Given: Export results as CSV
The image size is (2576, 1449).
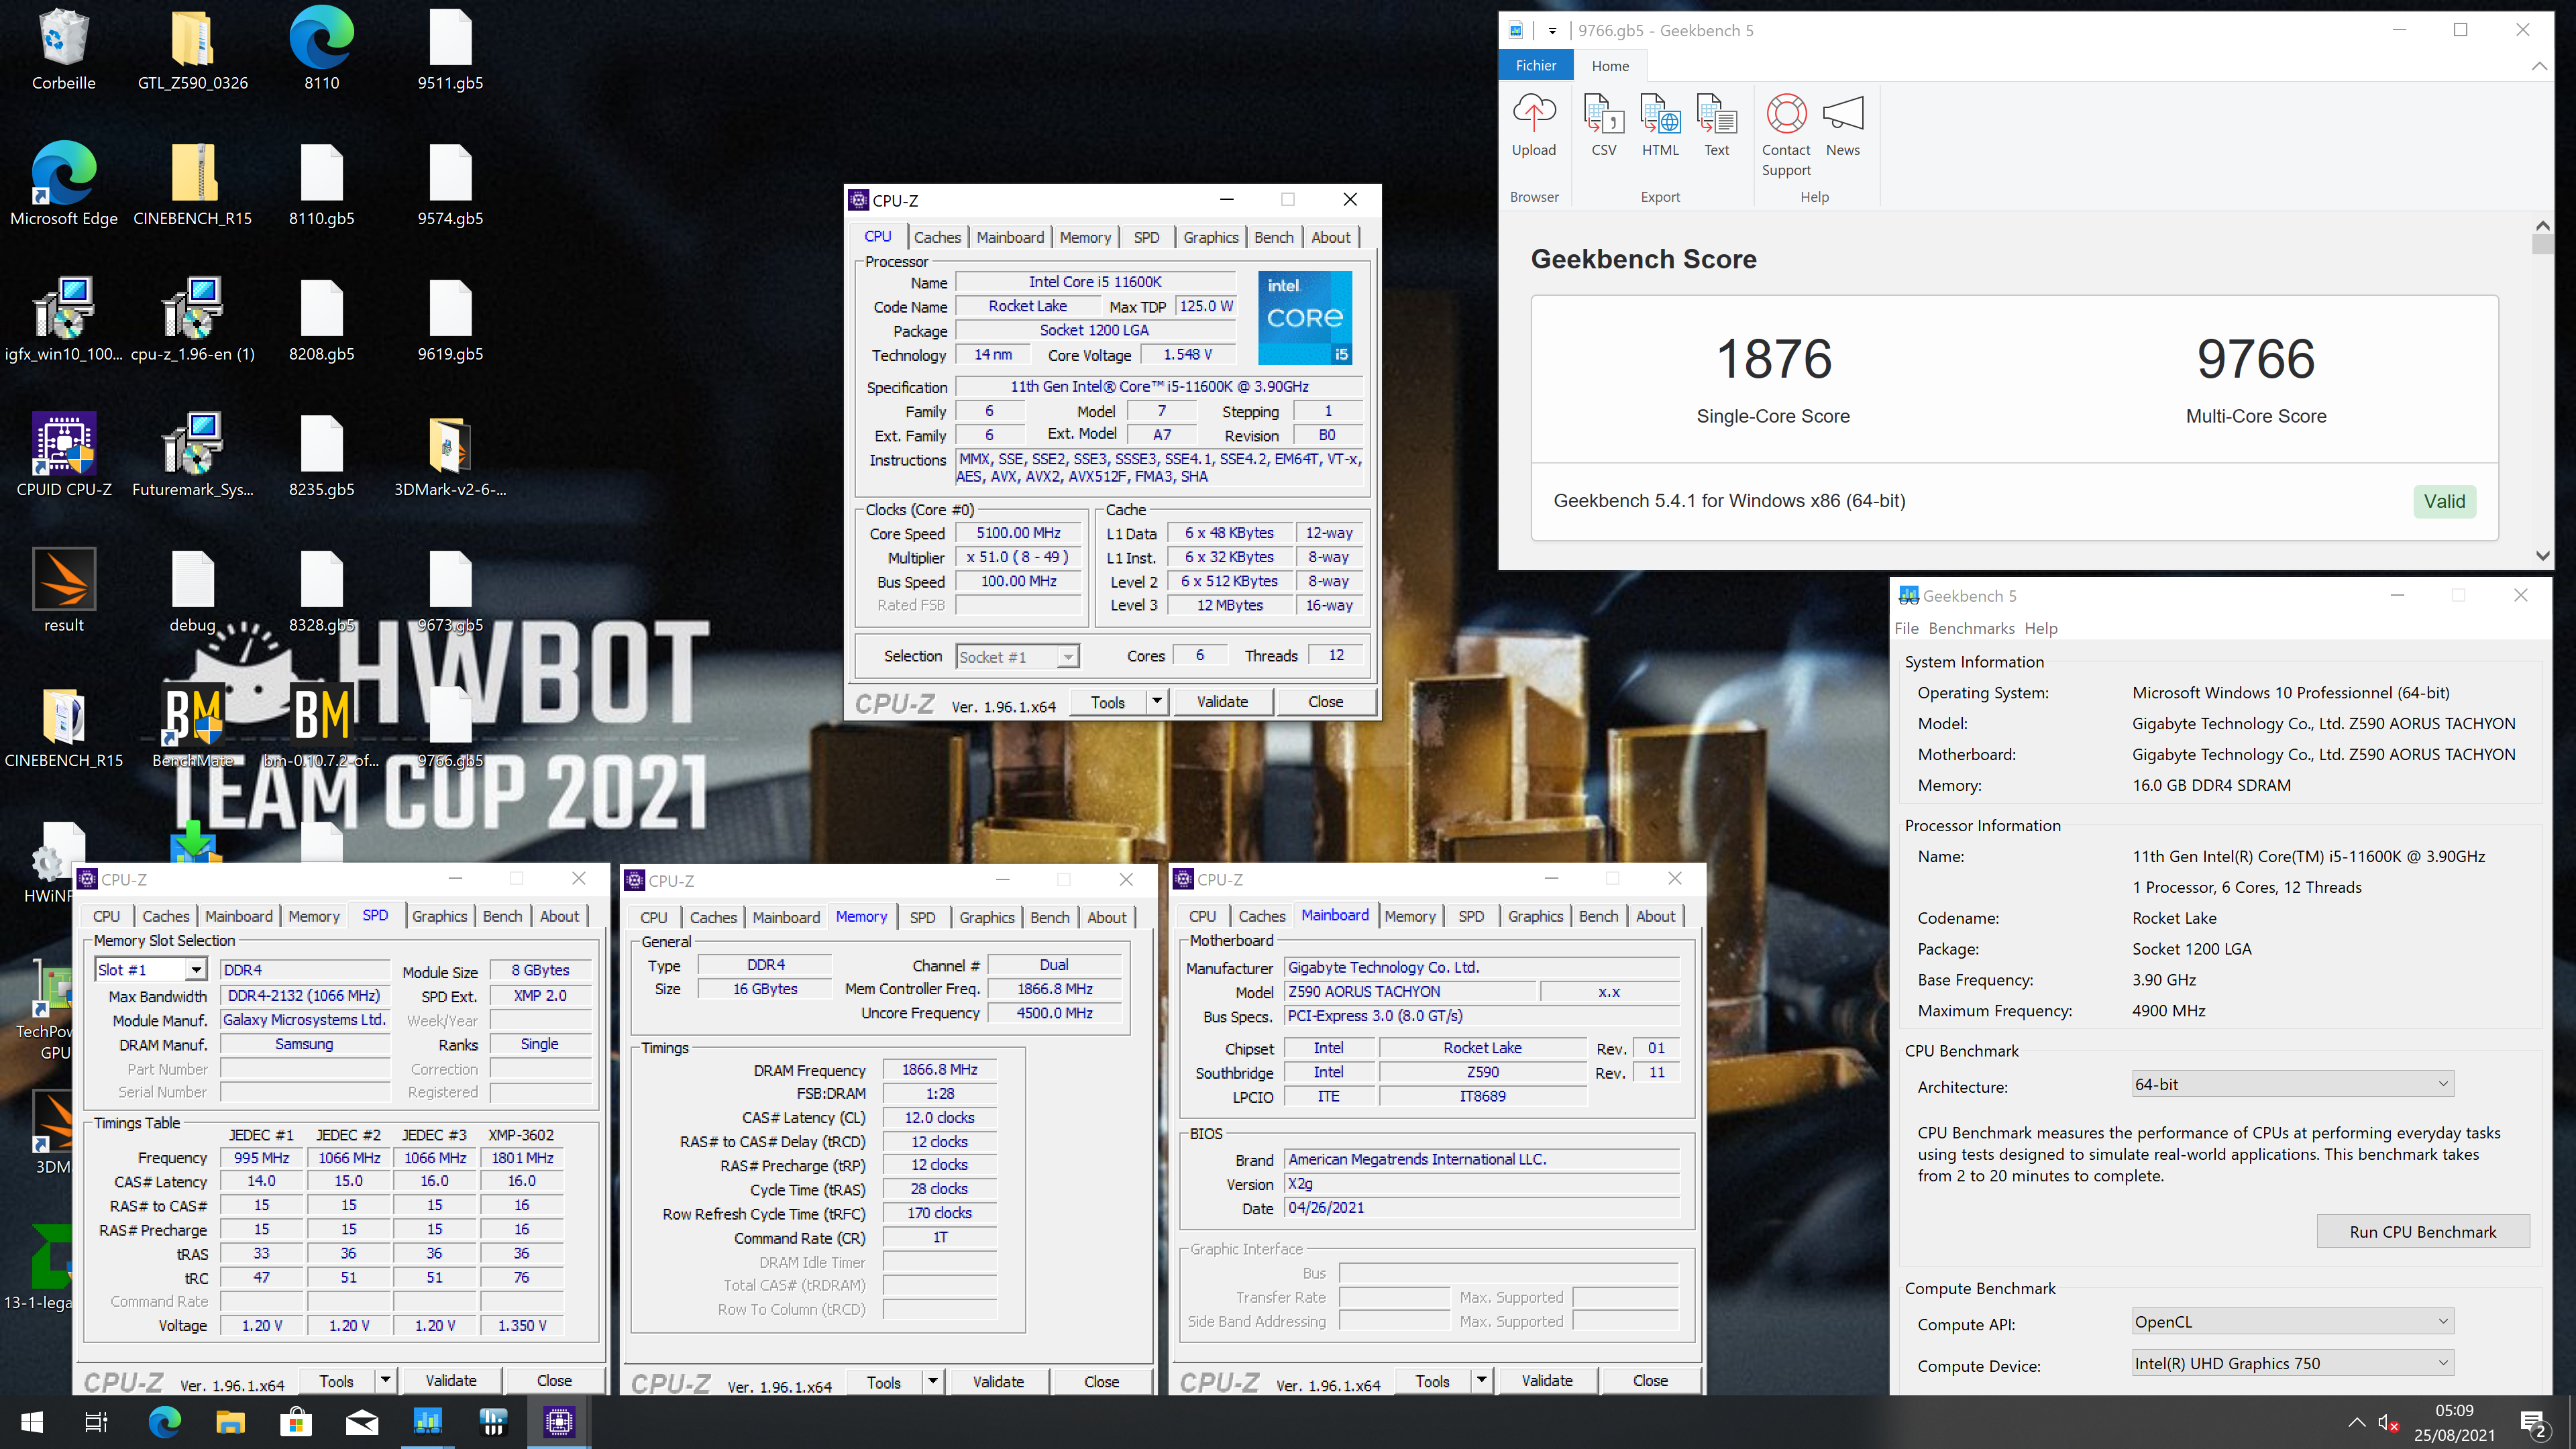Looking at the screenshot, I should click(x=1603, y=125).
